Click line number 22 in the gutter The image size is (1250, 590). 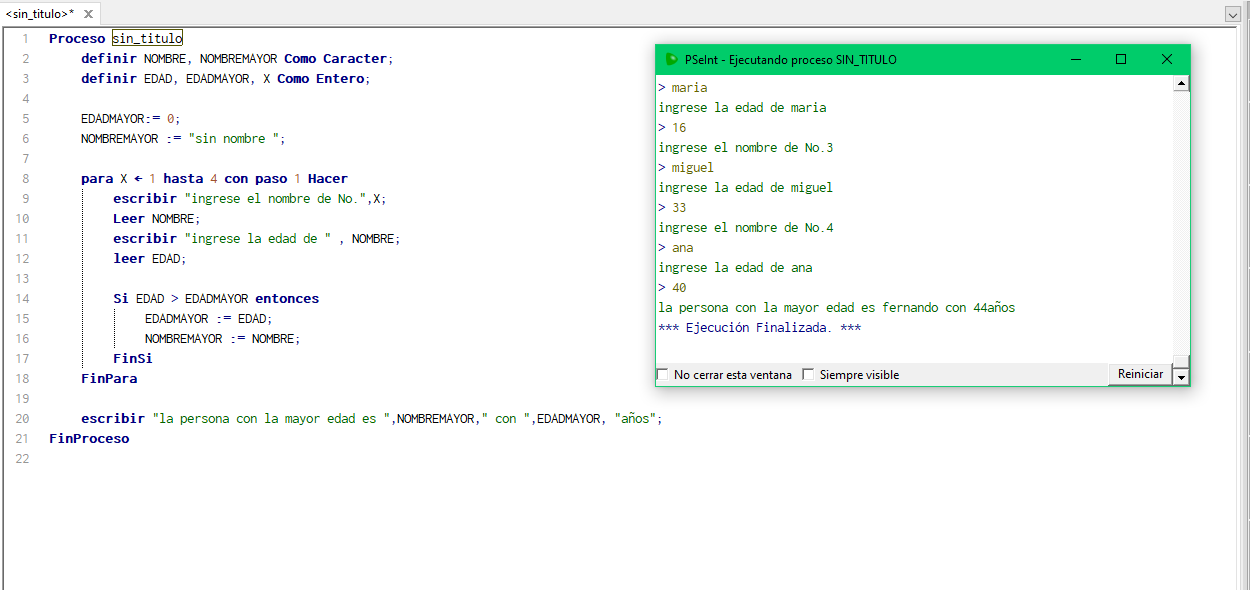click(23, 458)
